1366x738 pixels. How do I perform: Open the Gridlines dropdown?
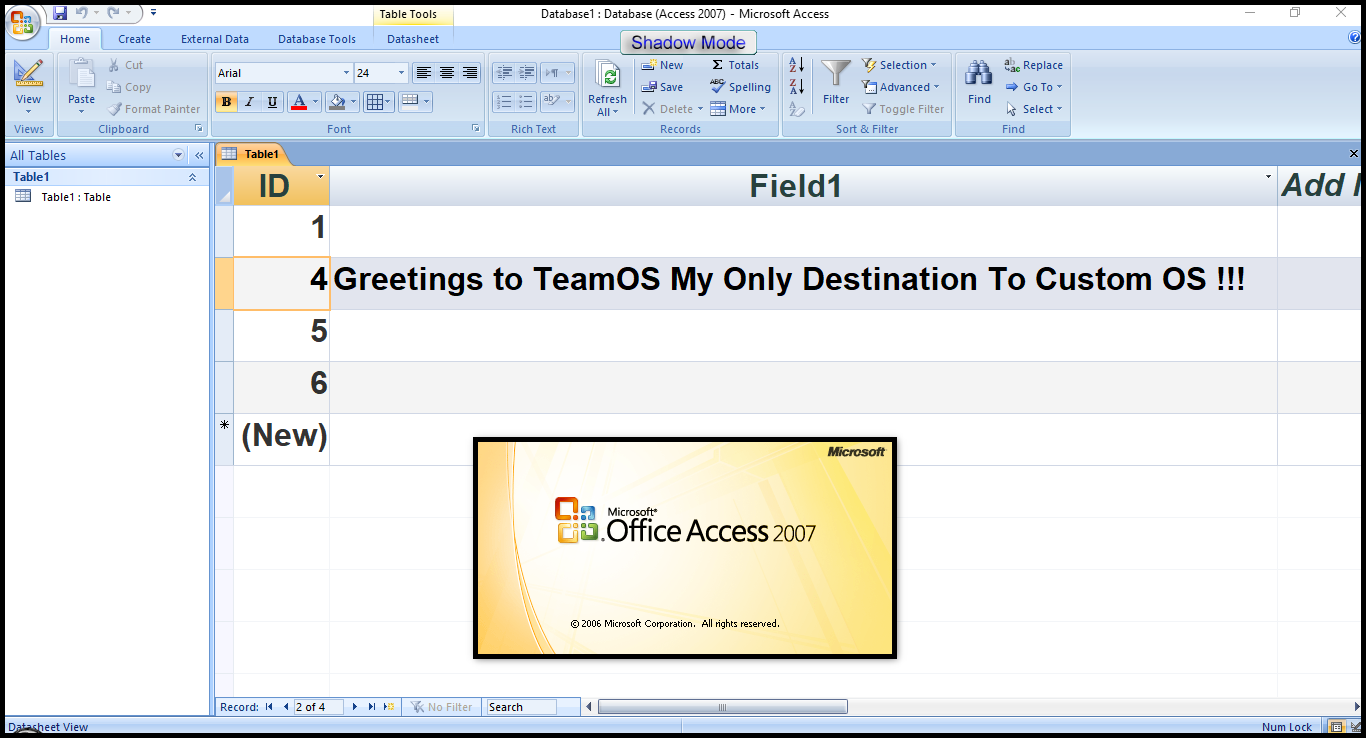coord(378,102)
